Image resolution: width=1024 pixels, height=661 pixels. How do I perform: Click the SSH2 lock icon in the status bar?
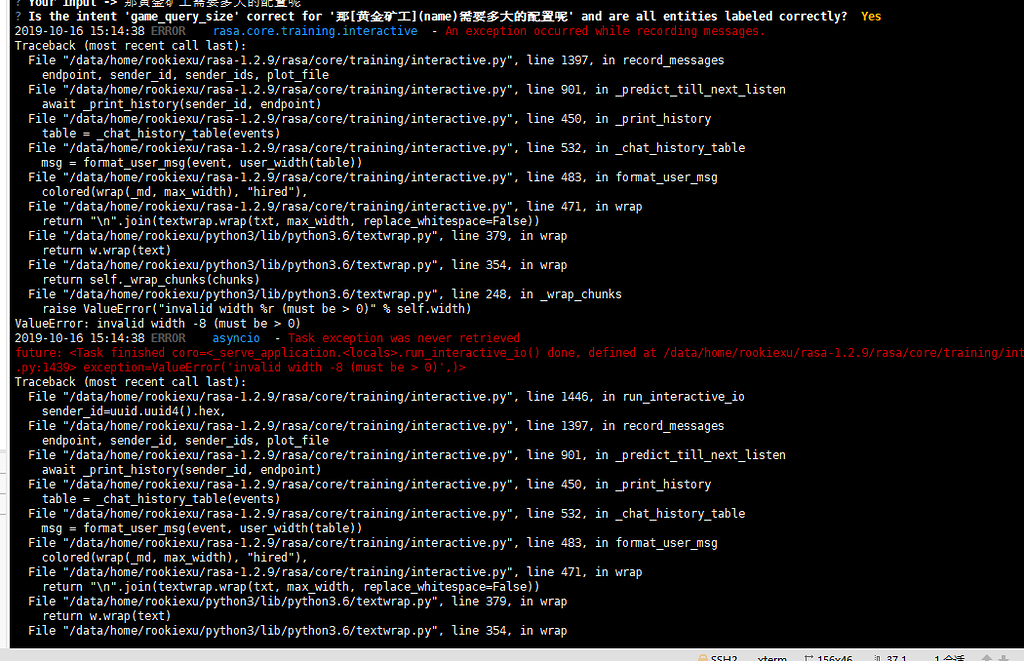(703, 657)
